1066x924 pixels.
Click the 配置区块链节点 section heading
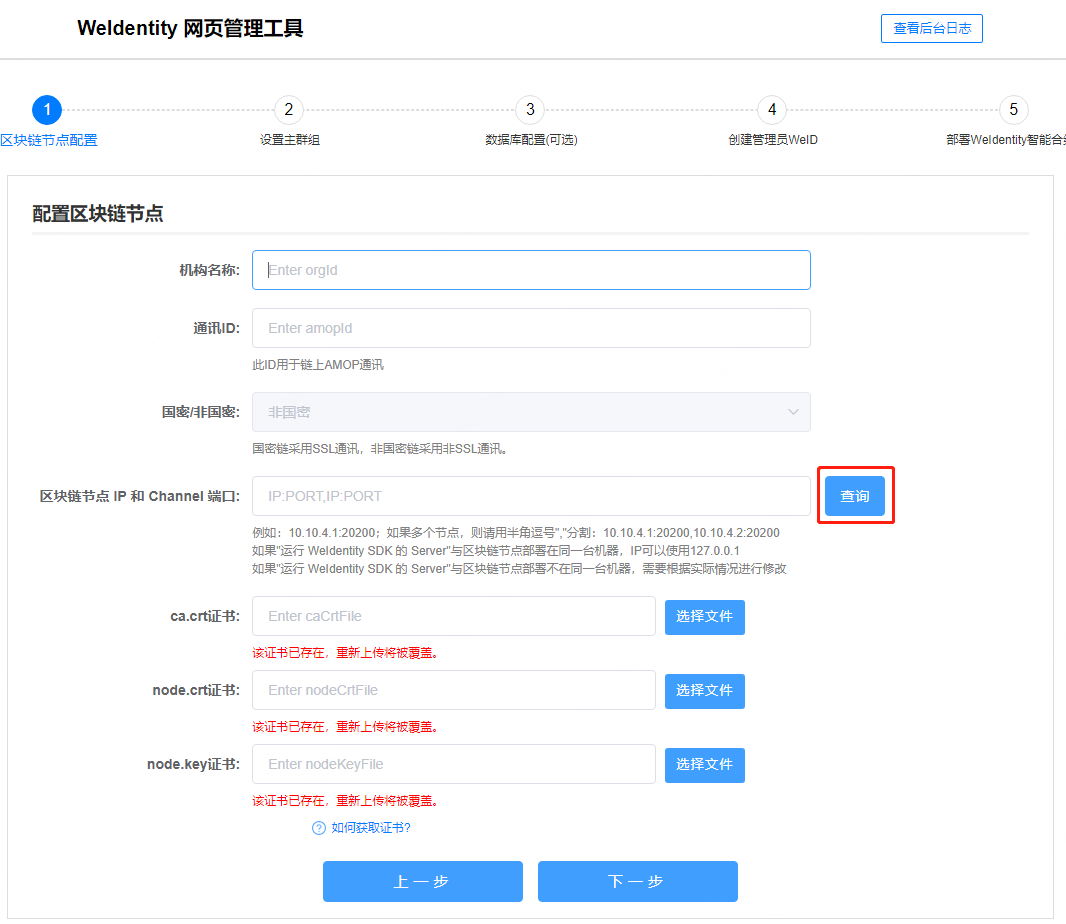coord(98,213)
